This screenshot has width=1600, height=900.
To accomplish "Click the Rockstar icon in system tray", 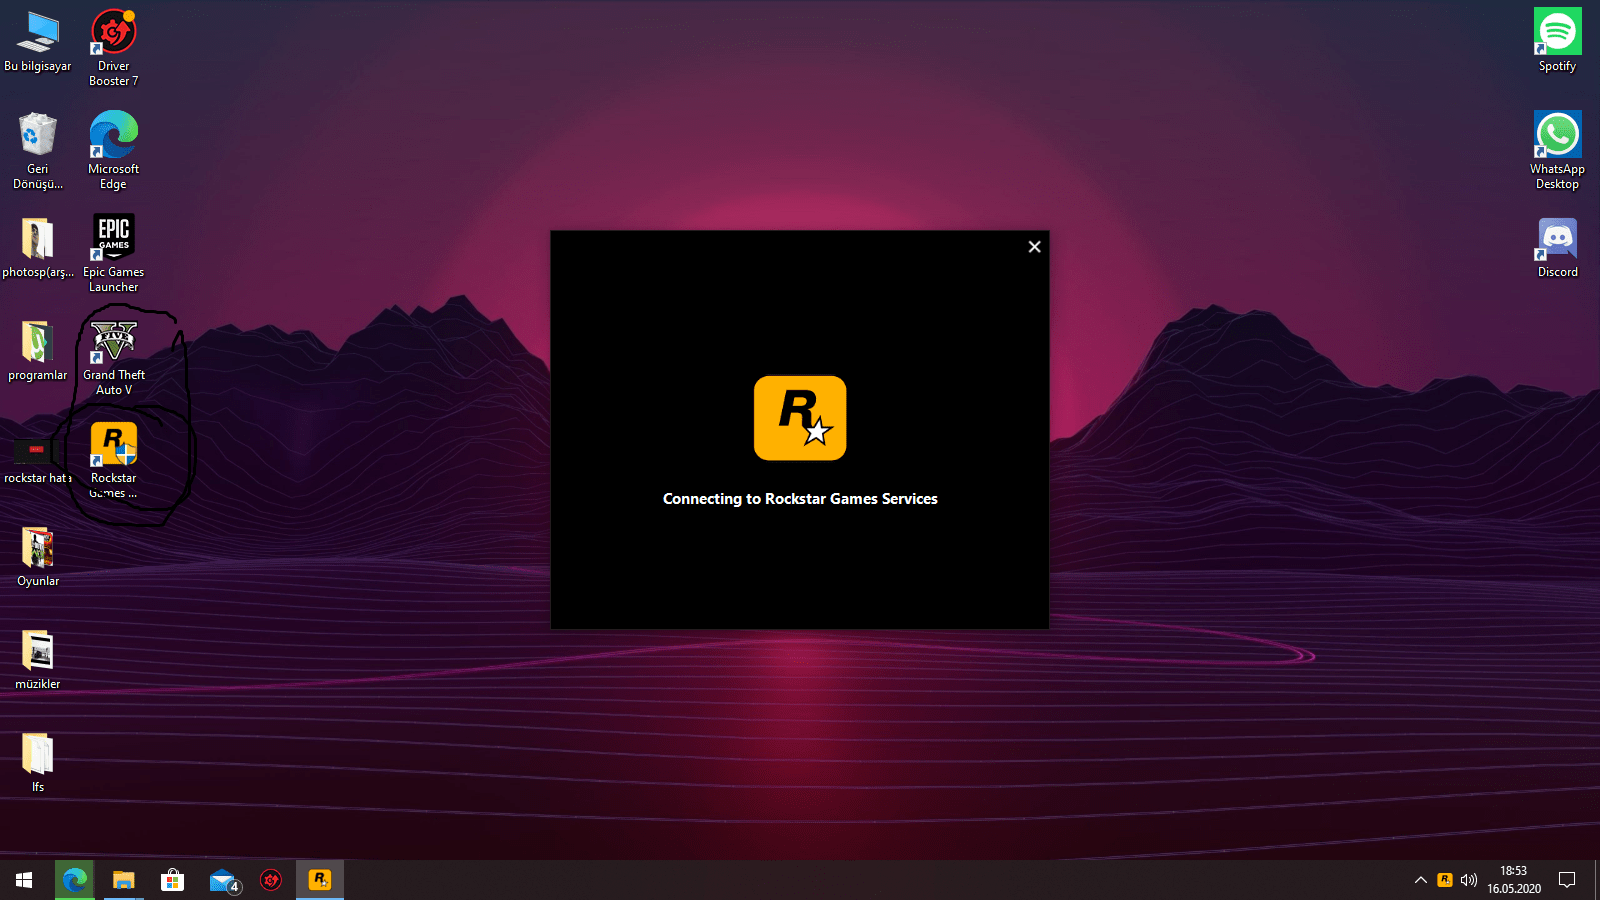I will [x=1445, y=880].
